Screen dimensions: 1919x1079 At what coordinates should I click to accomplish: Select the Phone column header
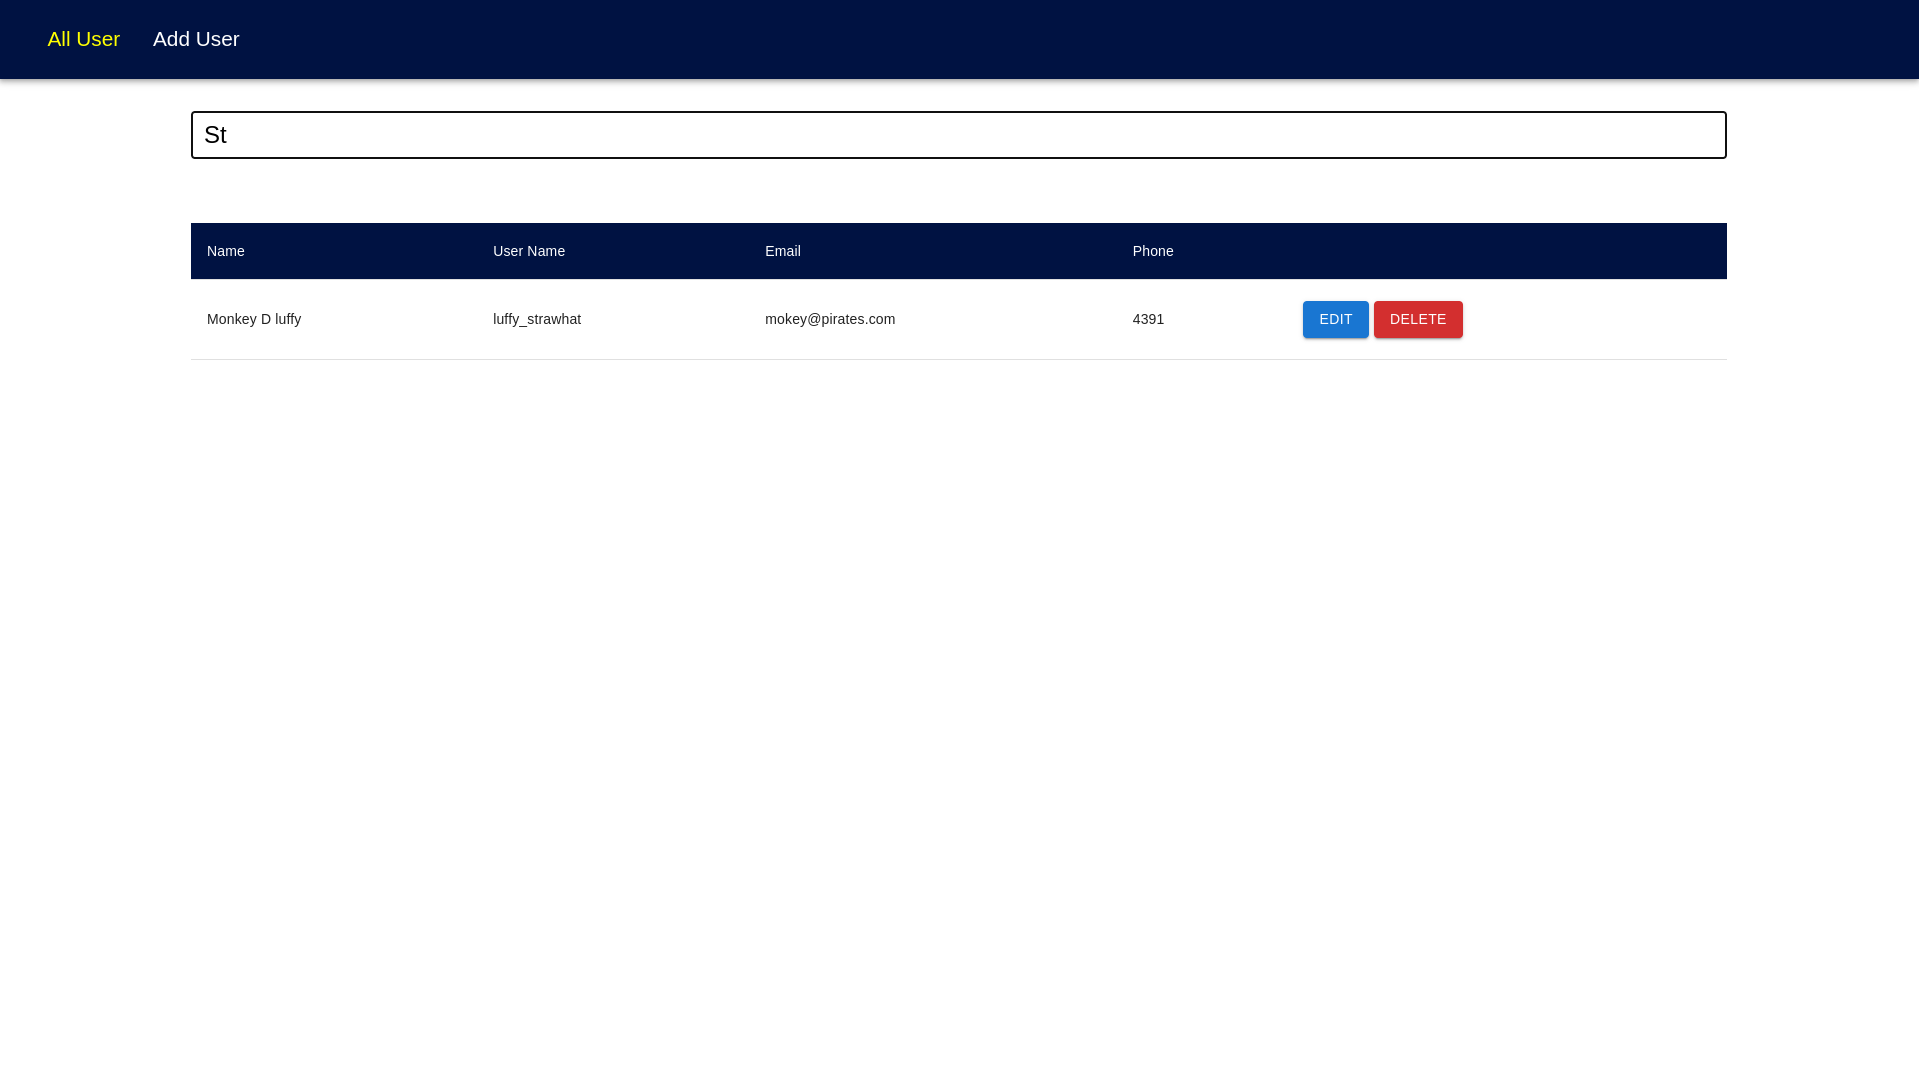[x=1152, y=251]
